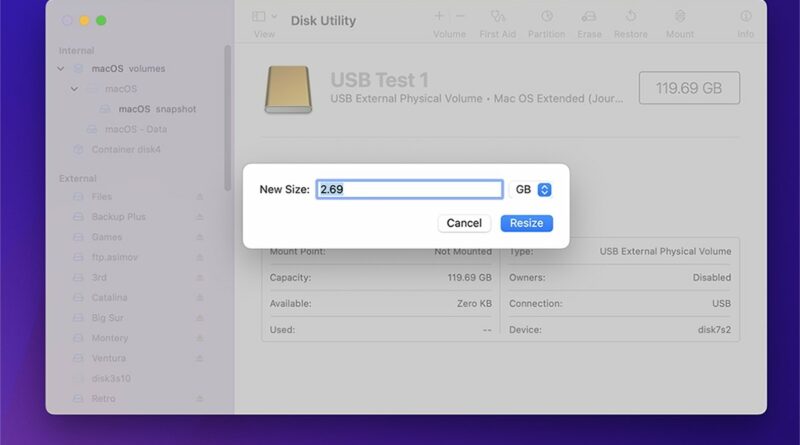Screen dimensions: 800x445
Task: Click the Capacity value 119.69 GB
Action: click(469, 278)
